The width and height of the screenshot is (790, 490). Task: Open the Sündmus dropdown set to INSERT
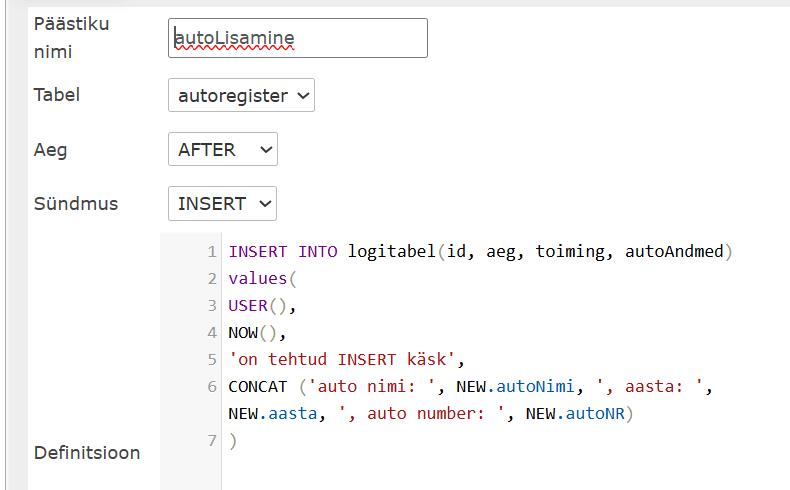point(222,204)
